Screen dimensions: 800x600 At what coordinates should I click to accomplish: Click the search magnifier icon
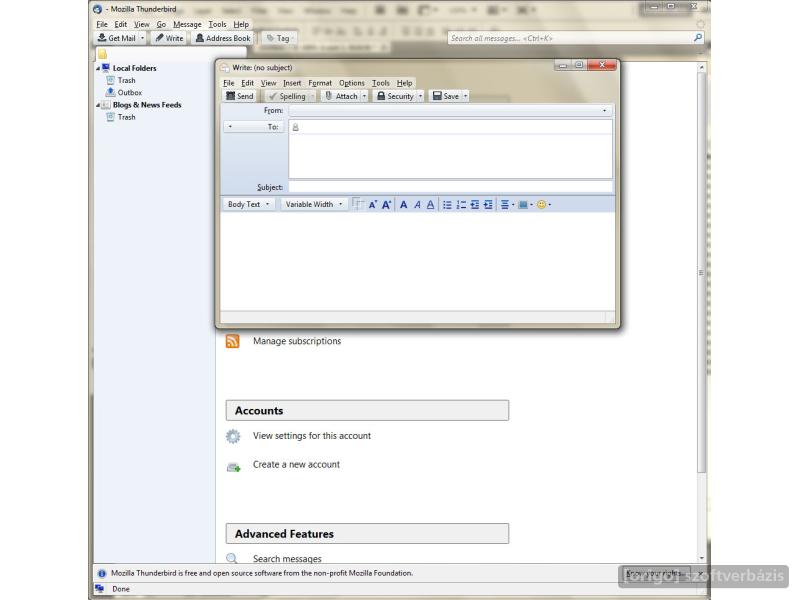698,37
